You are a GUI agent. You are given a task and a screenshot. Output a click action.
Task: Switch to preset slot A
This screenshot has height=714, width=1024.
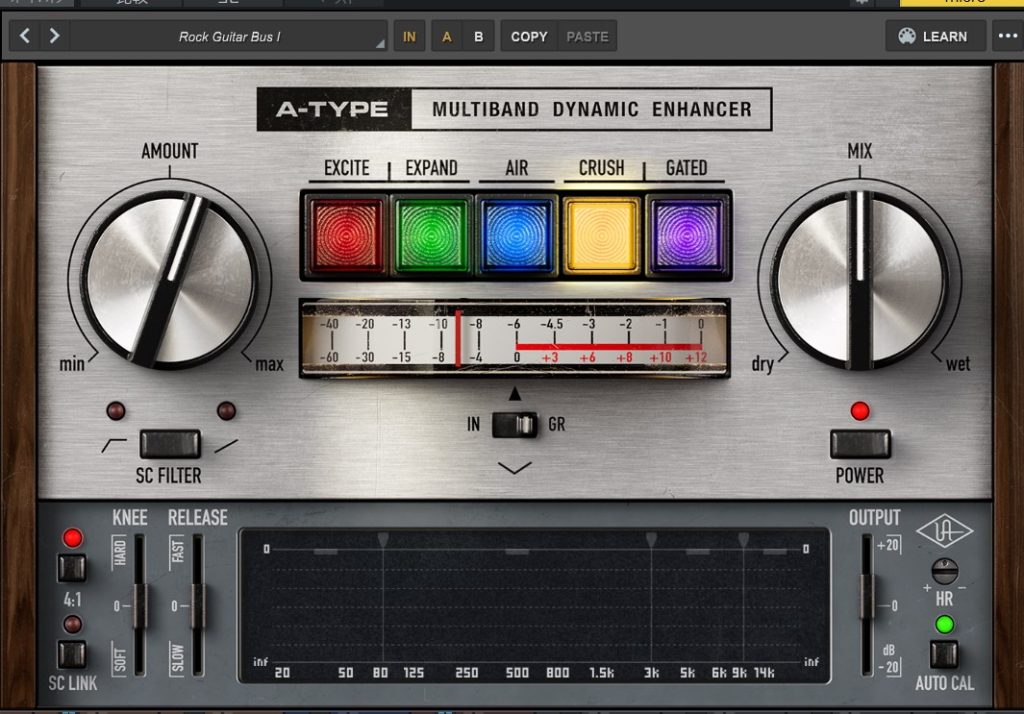pos(446,36)
